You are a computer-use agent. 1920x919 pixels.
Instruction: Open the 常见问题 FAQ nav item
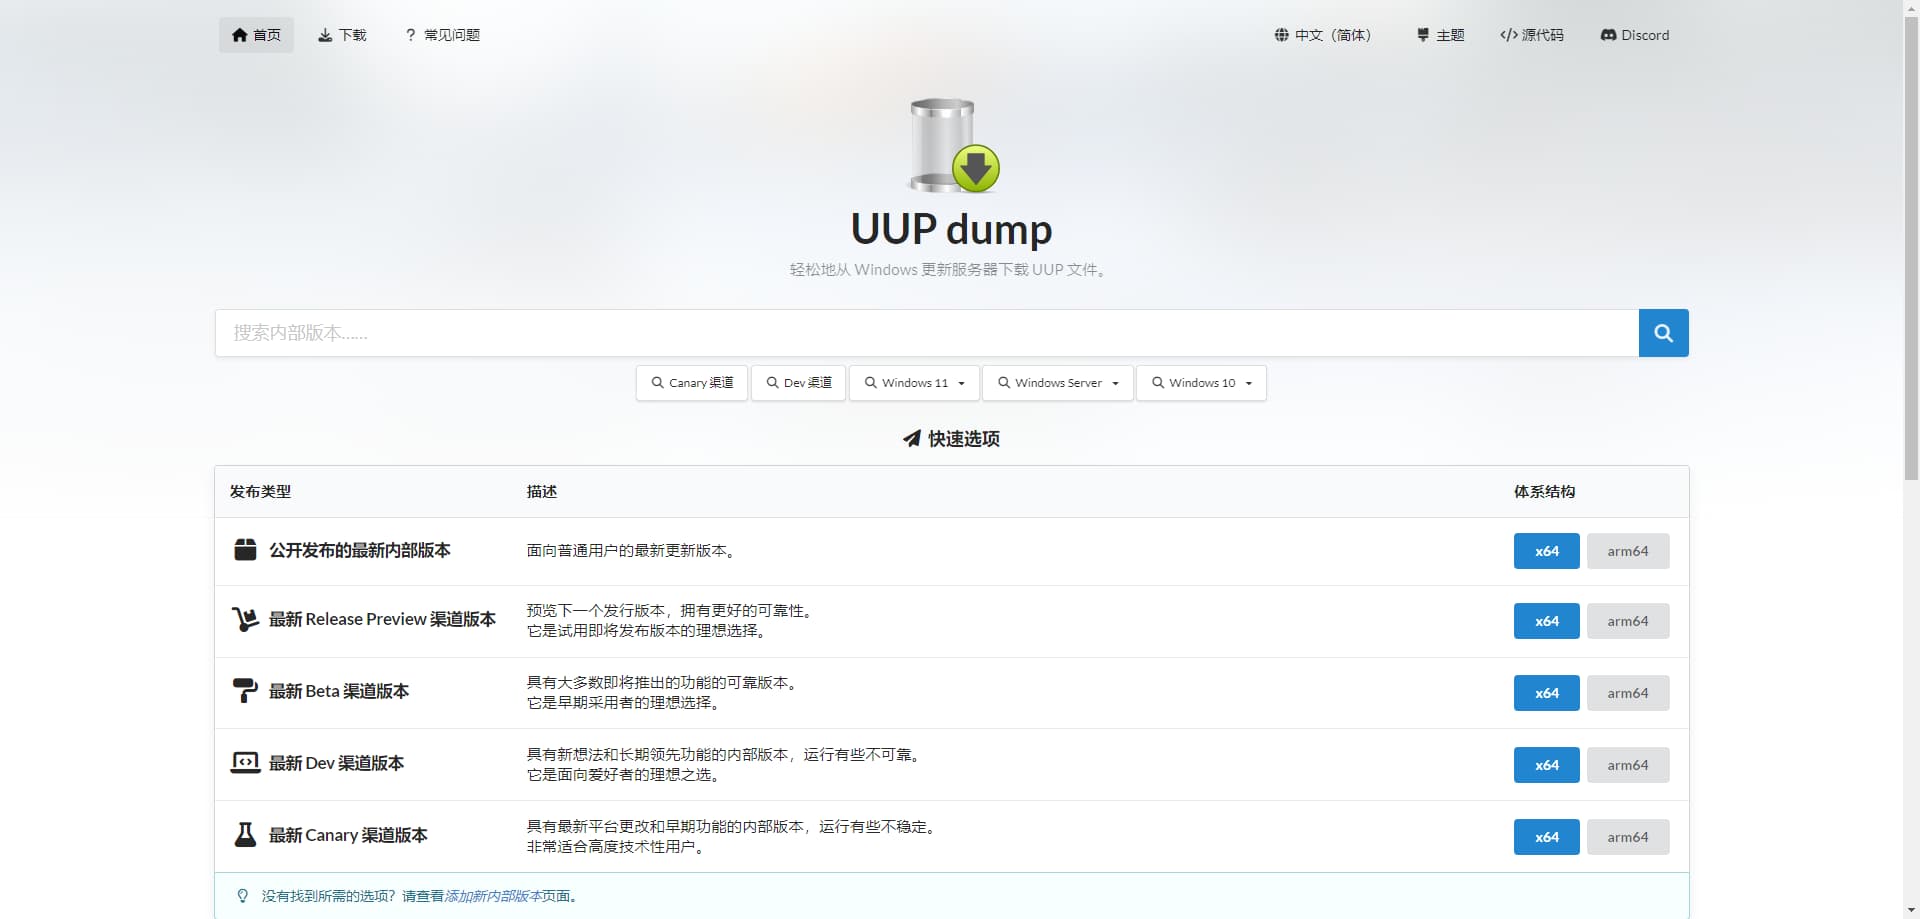pos(442,35)
